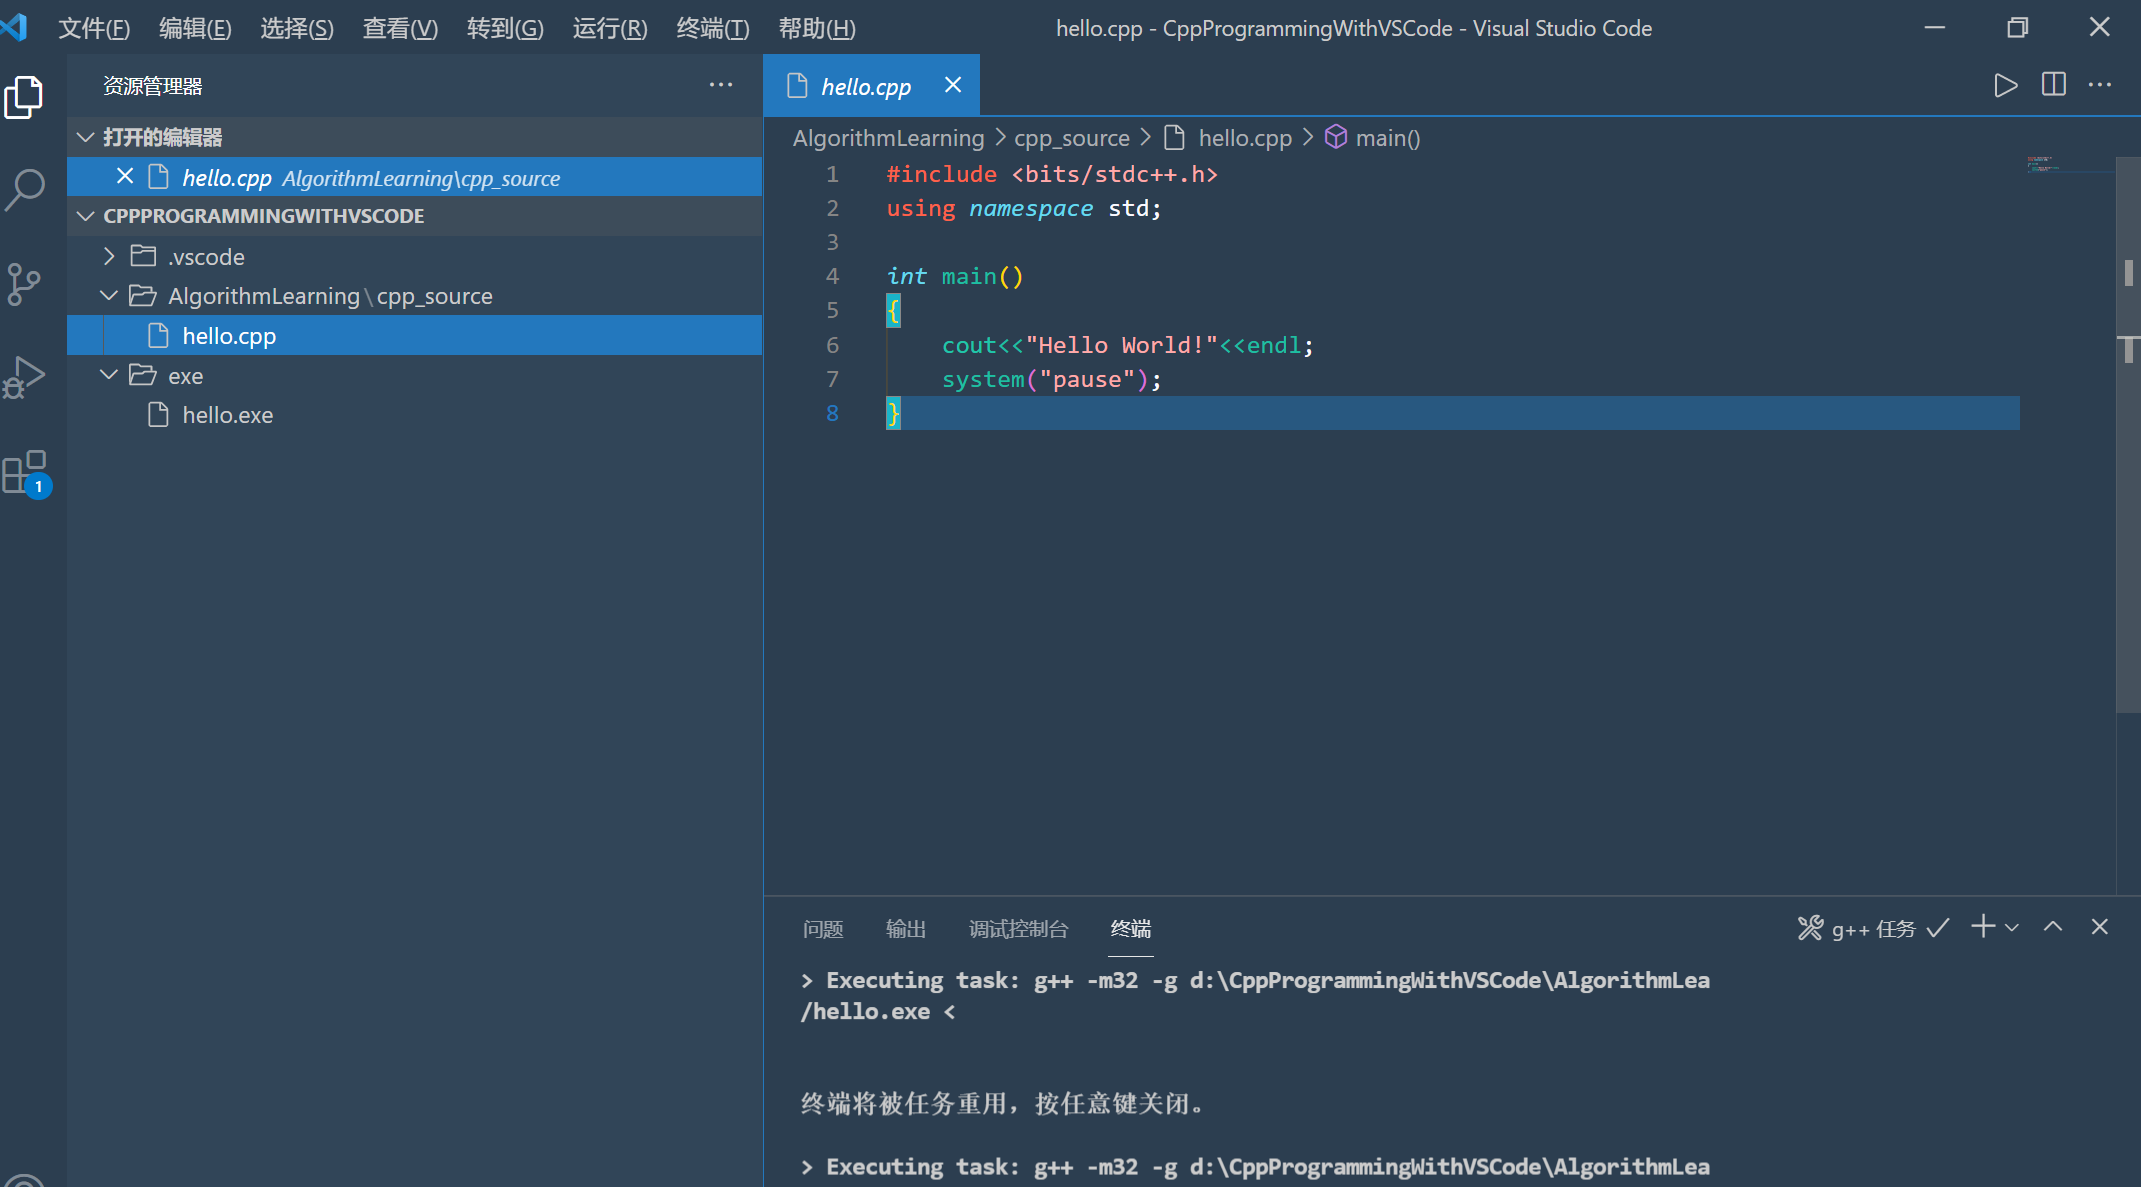Create a new terminal with plus icon

point(1982,927)
